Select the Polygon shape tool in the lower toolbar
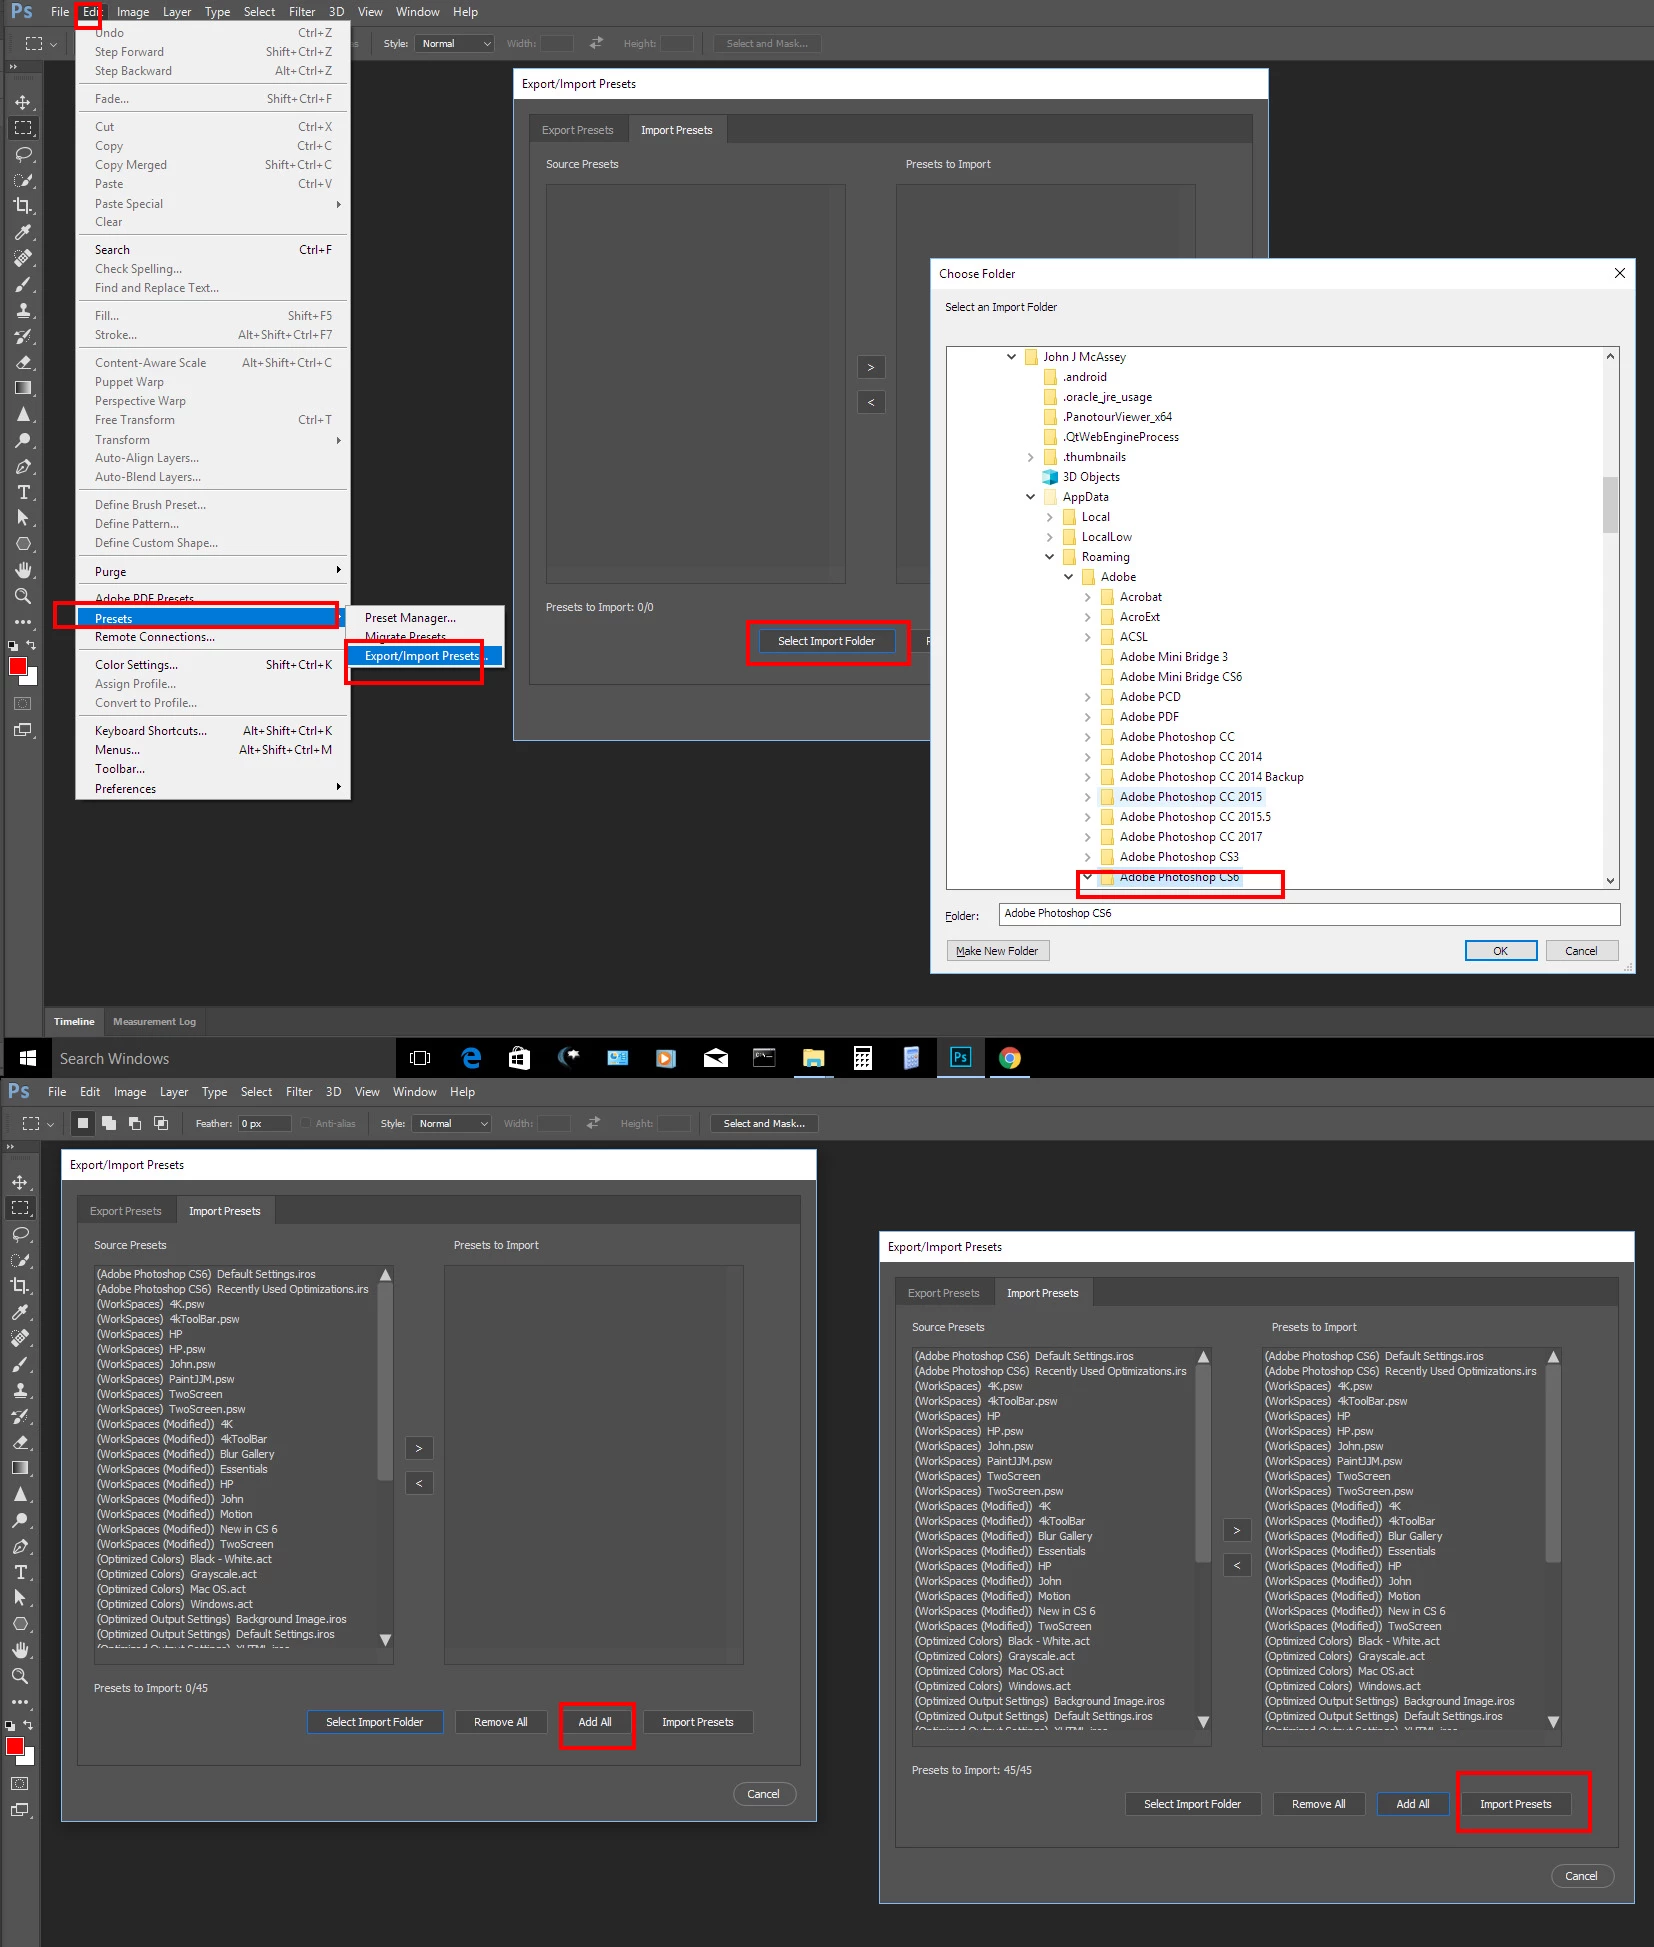1654x1947 pixels. tap(20, 1624)
